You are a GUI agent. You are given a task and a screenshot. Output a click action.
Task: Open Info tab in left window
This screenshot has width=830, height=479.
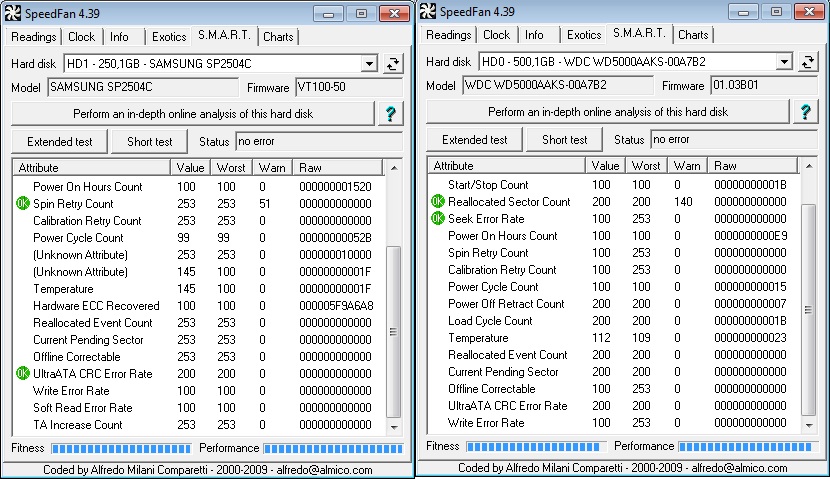(x=119, y=37)
